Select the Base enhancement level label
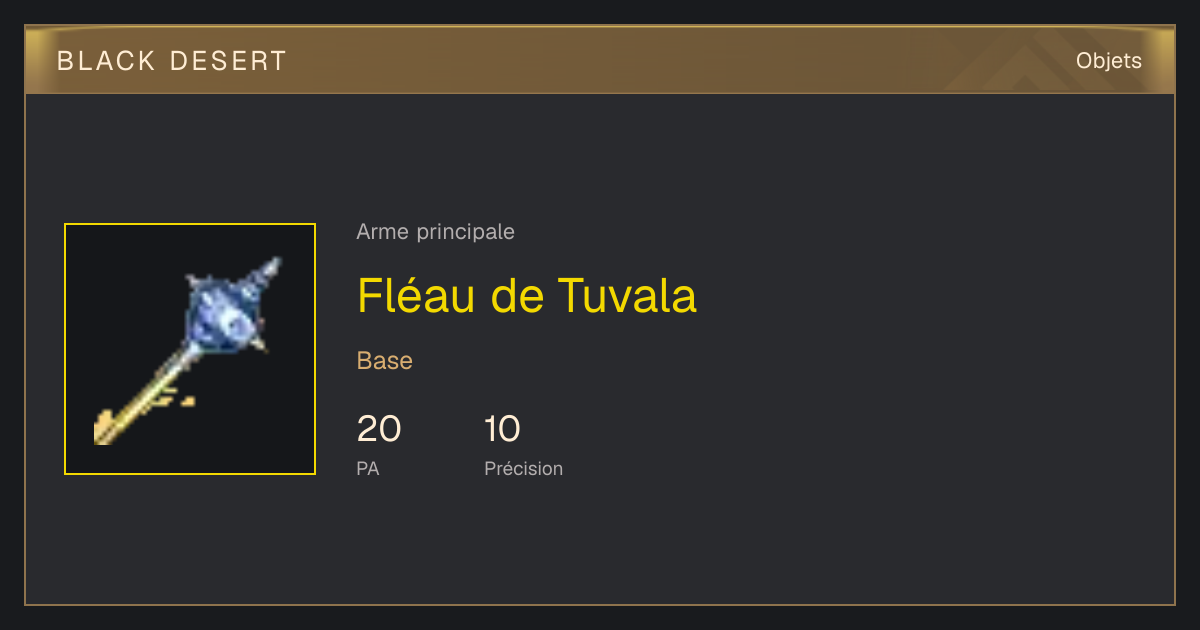 (x=385, y=361)
